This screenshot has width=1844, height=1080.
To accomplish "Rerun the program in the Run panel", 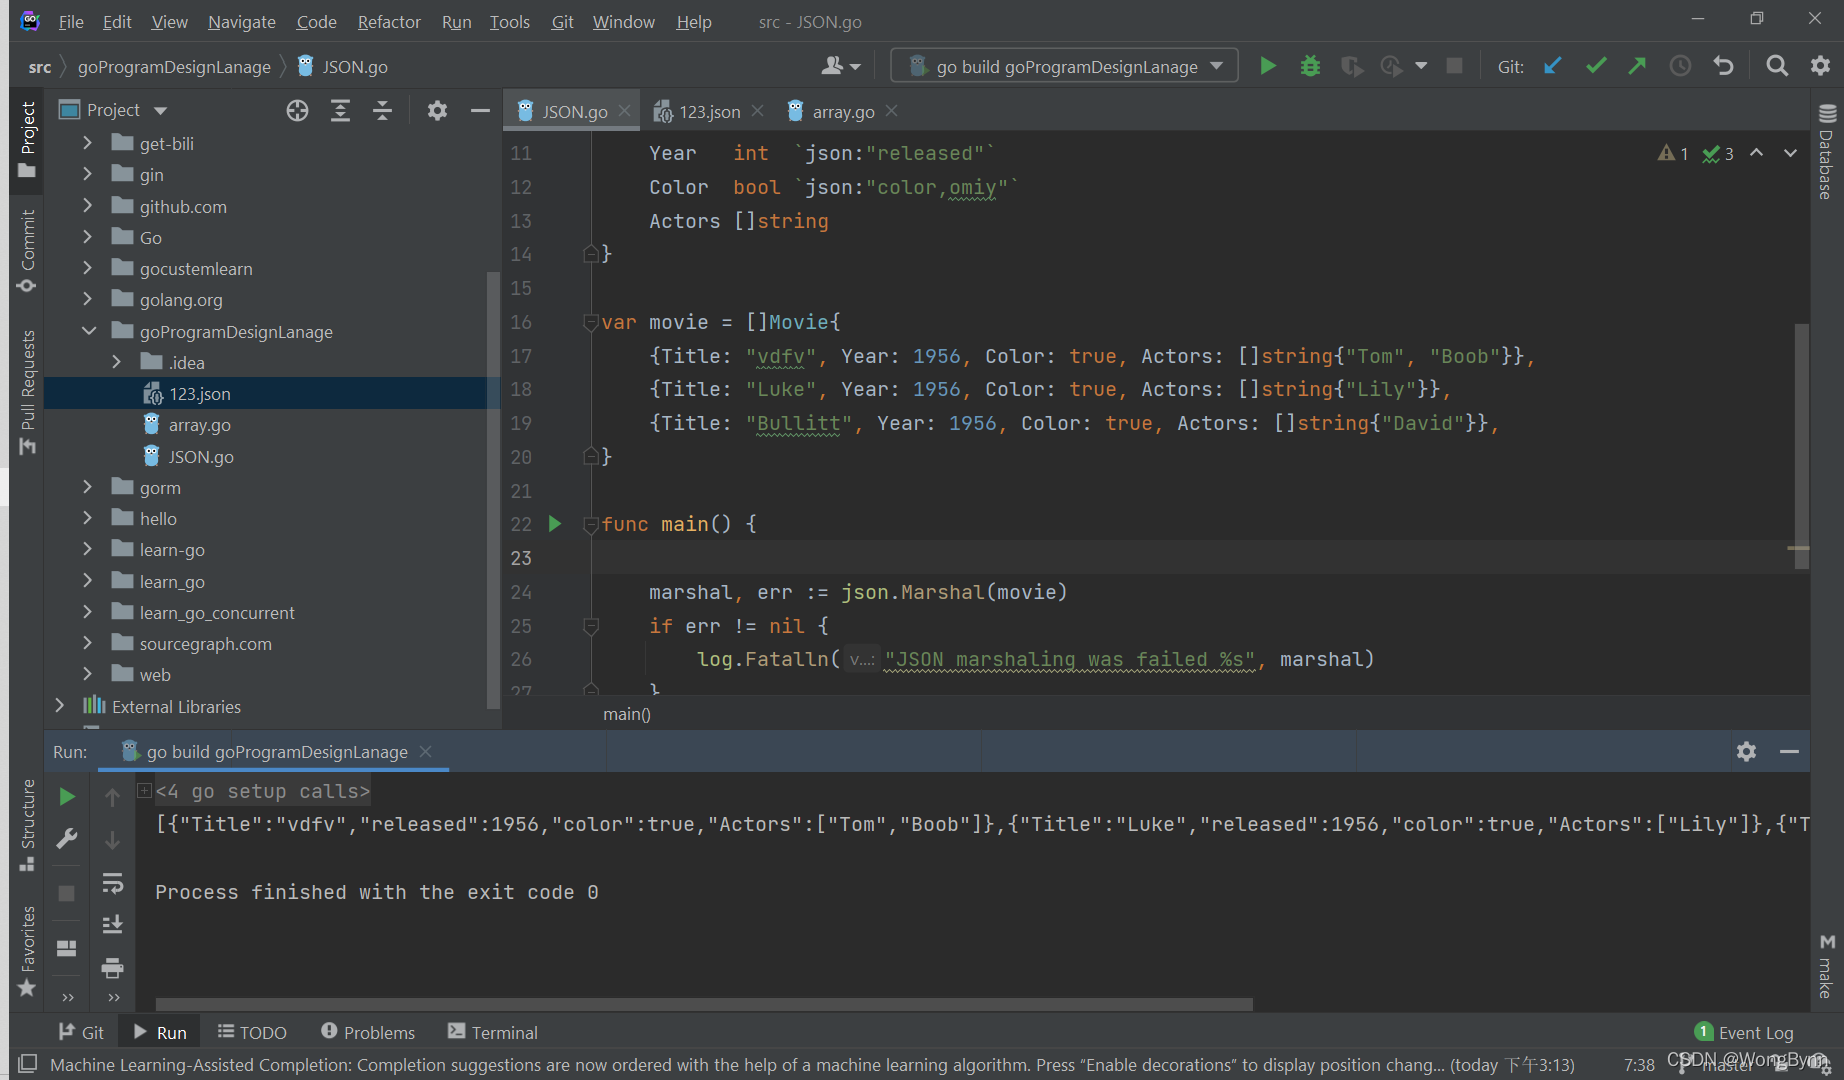I will 66,796.
